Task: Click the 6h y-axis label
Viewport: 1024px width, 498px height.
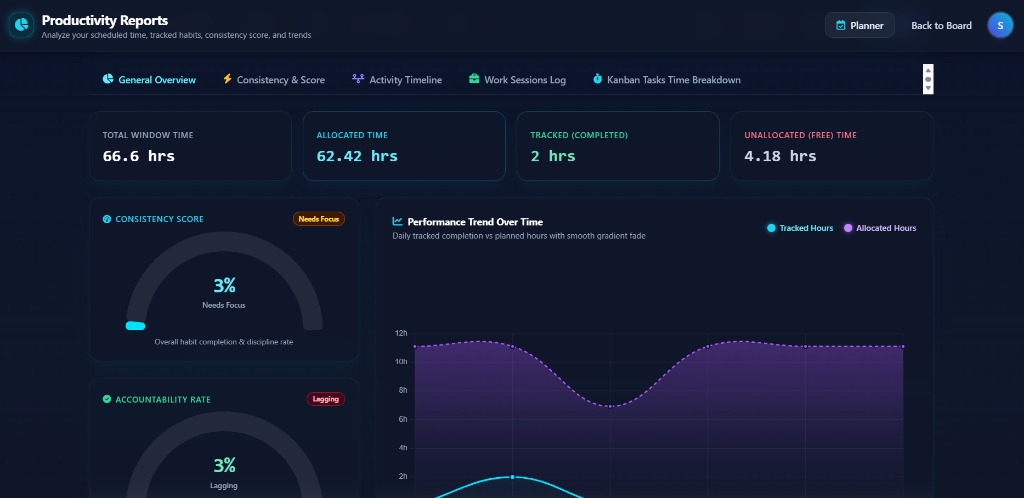Action: coord(402,419)
